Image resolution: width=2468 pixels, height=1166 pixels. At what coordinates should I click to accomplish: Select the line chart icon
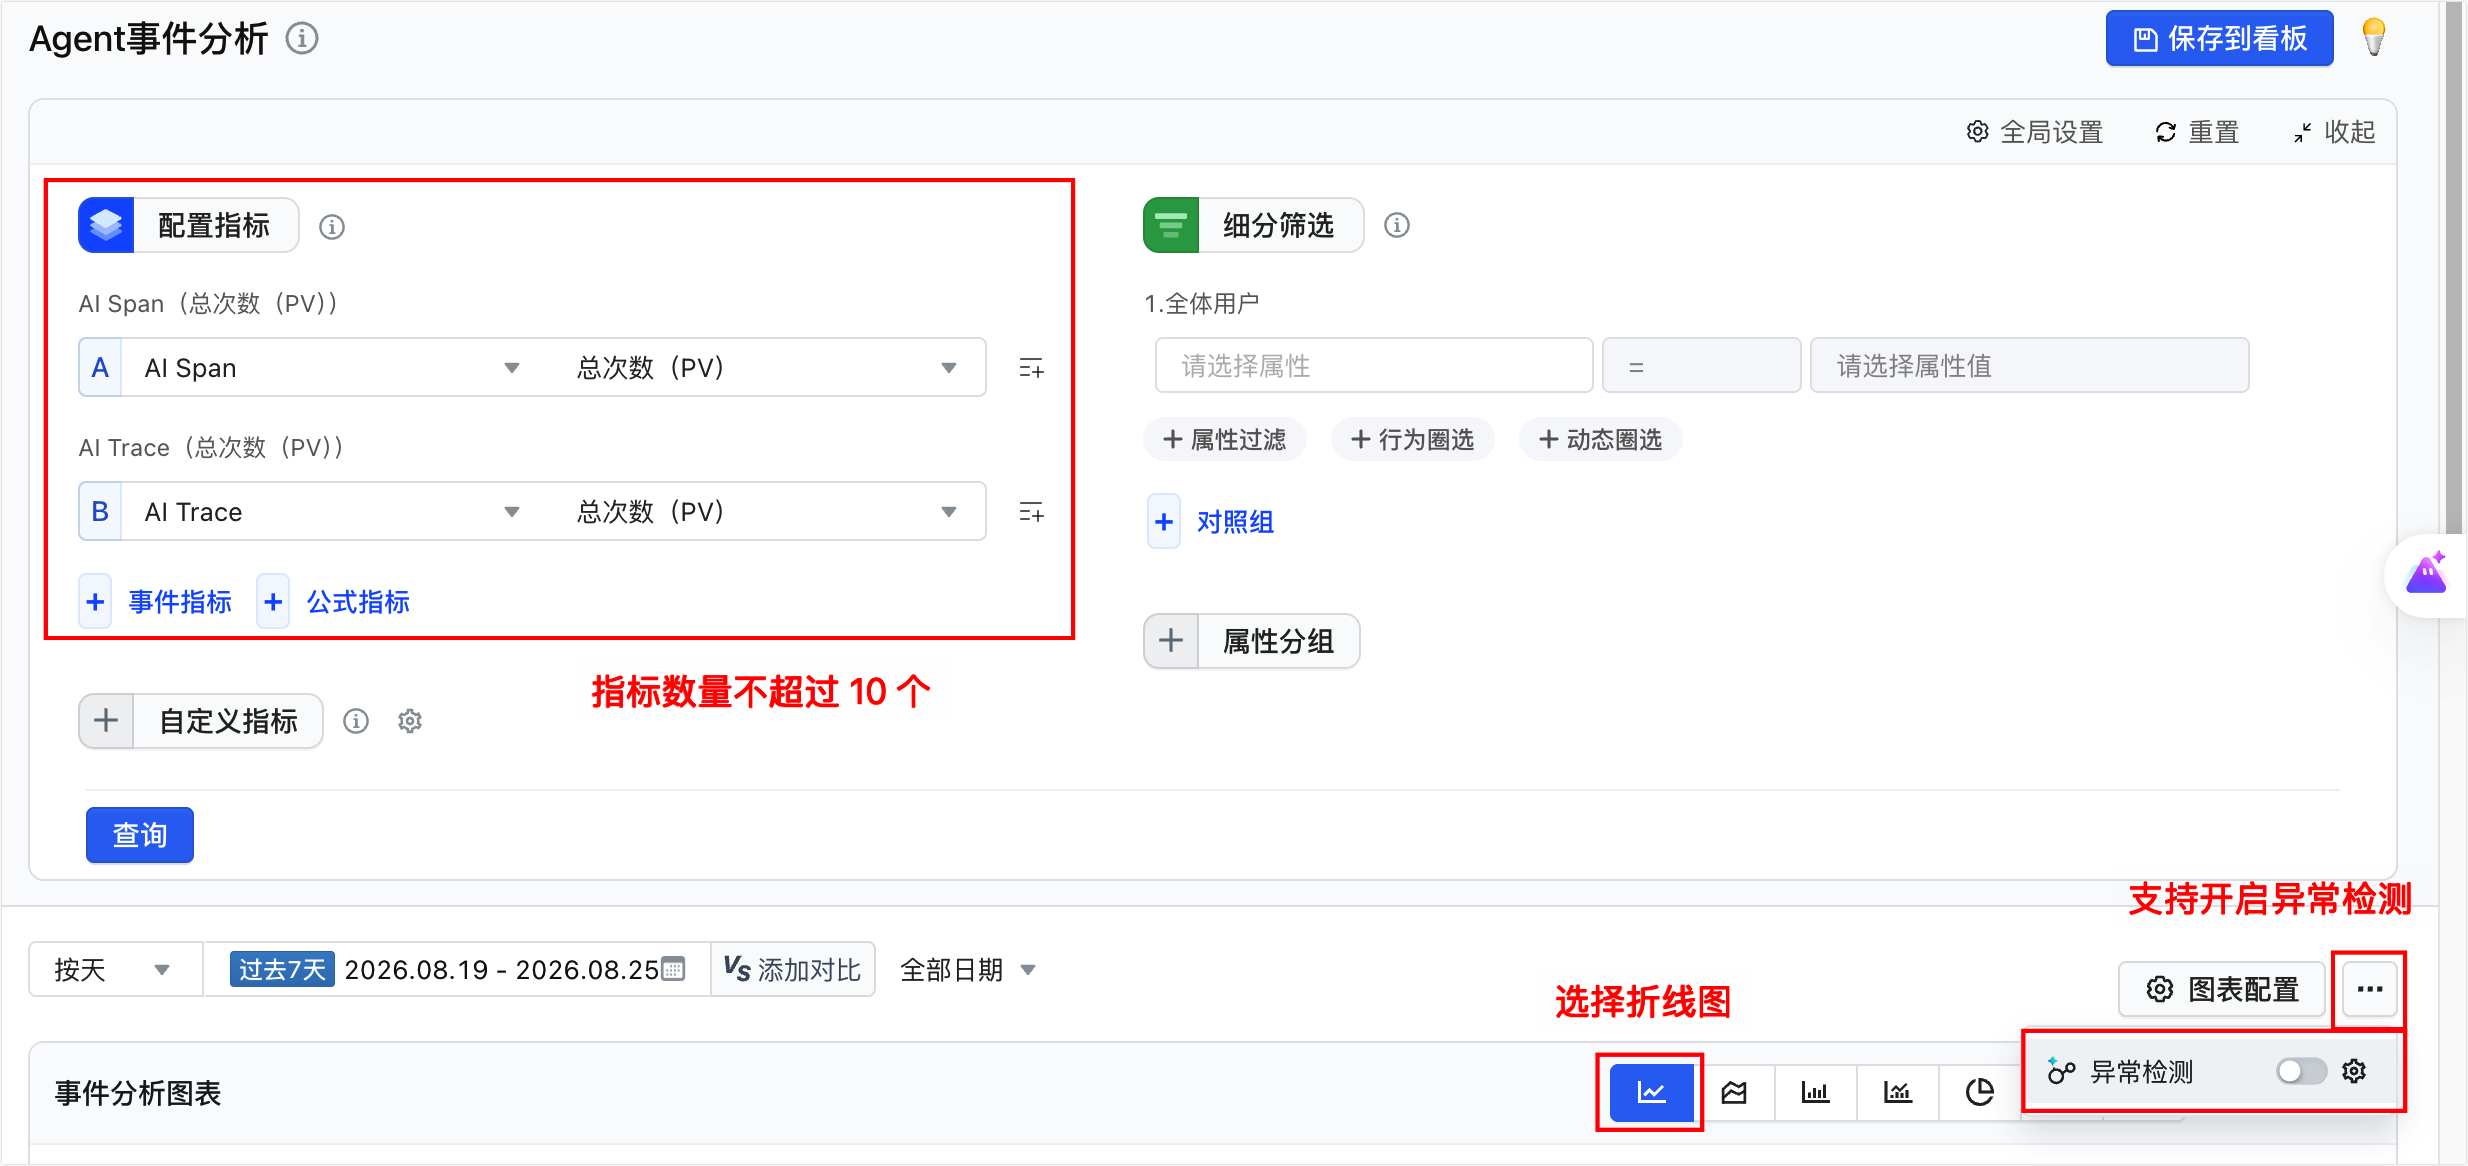[1651, 1092]
